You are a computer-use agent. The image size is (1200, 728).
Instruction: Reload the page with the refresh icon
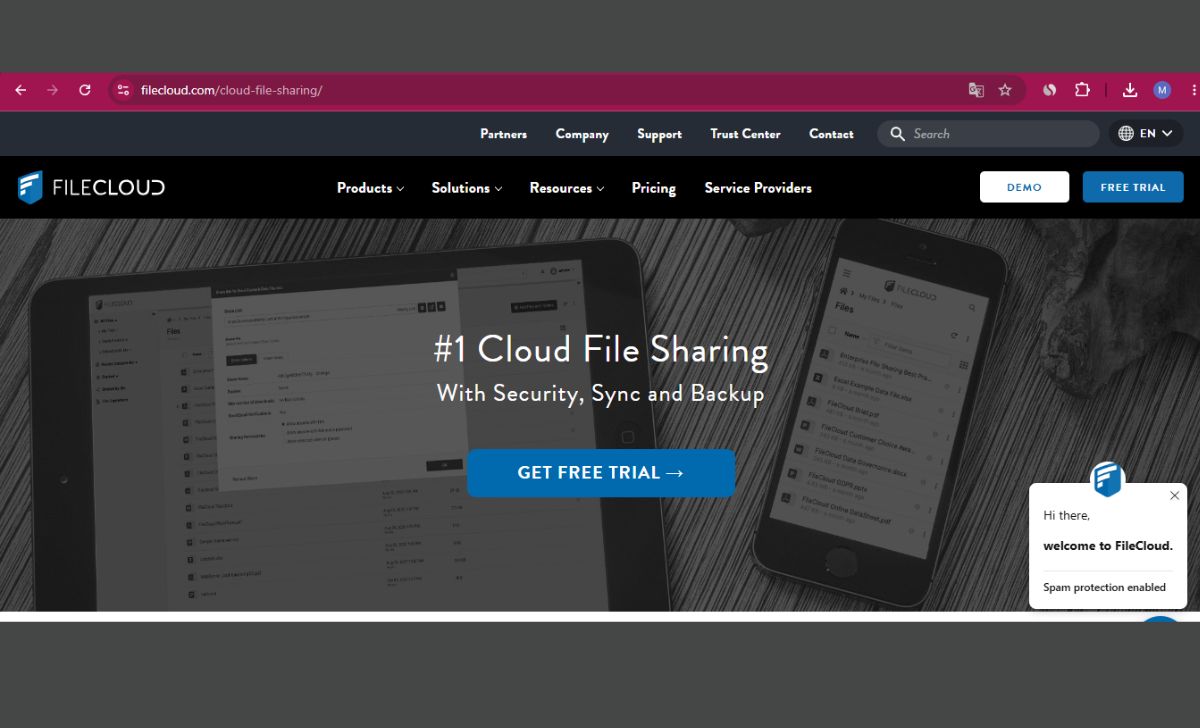(x=85, y=90)
